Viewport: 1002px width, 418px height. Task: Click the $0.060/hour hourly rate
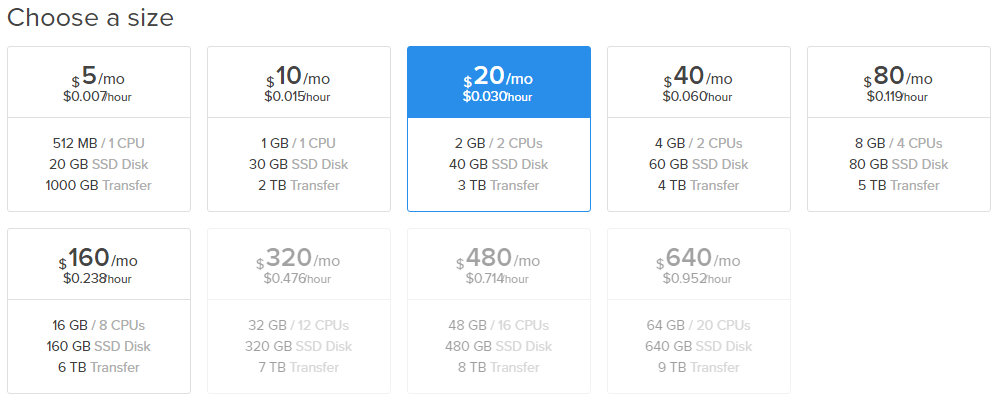(x=697, y=97)
